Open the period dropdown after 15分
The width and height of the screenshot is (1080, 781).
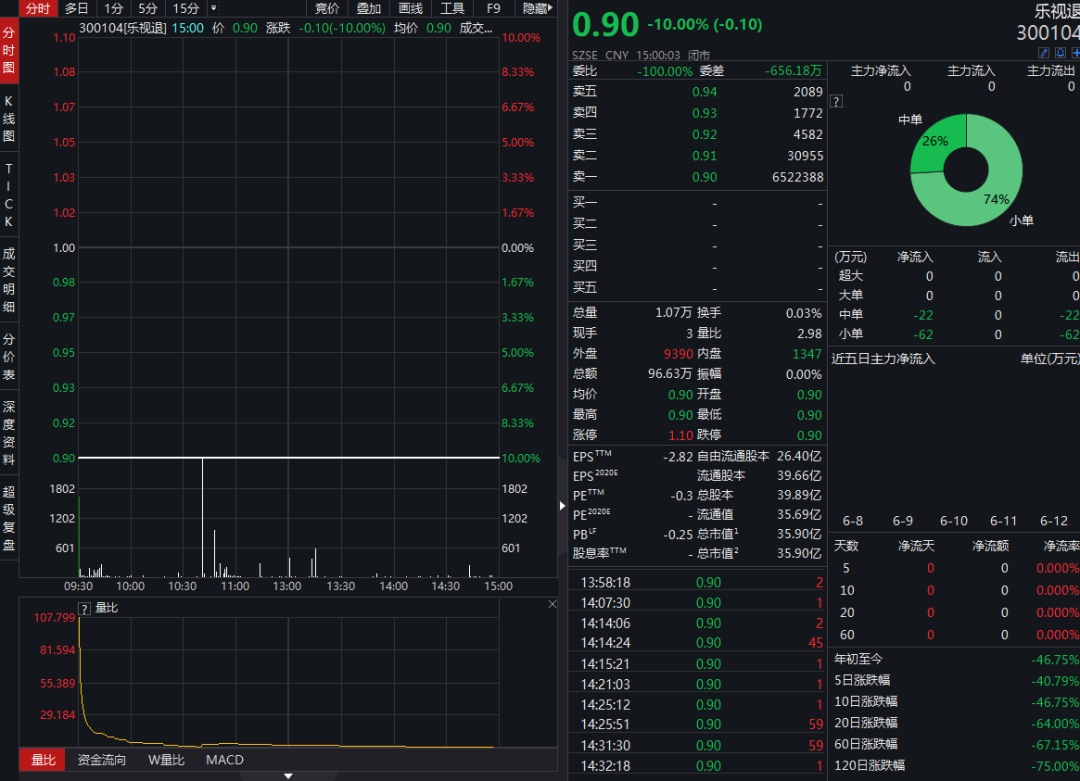point(212,8)
